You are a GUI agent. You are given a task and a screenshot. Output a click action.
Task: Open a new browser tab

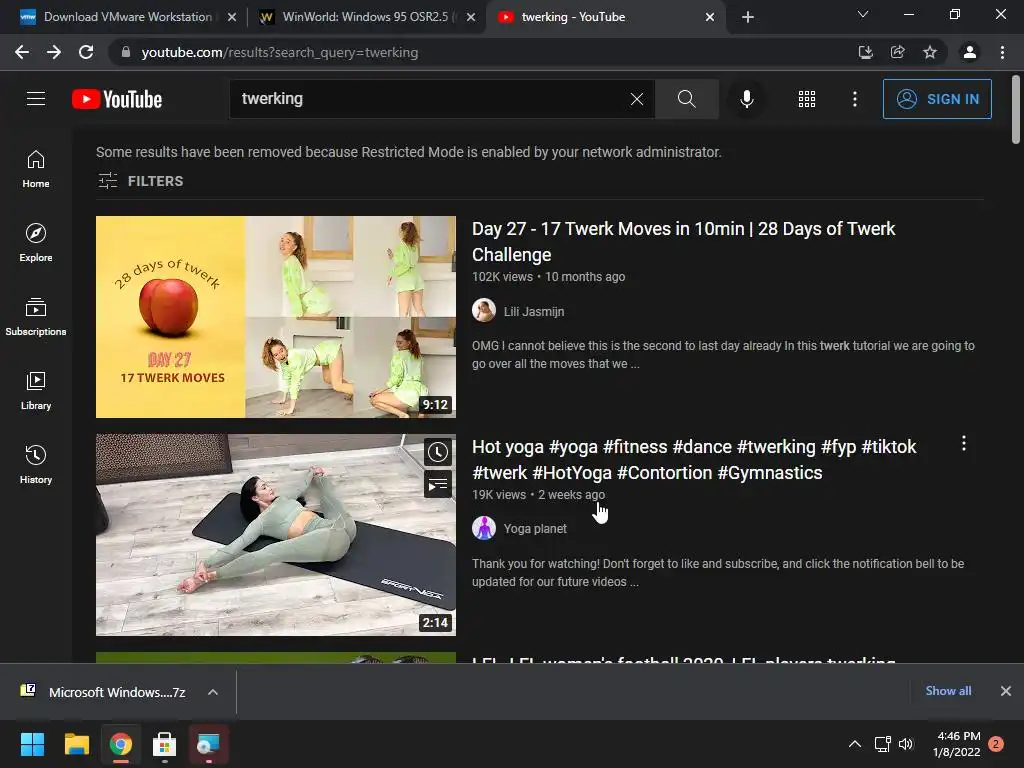(748, 18)
